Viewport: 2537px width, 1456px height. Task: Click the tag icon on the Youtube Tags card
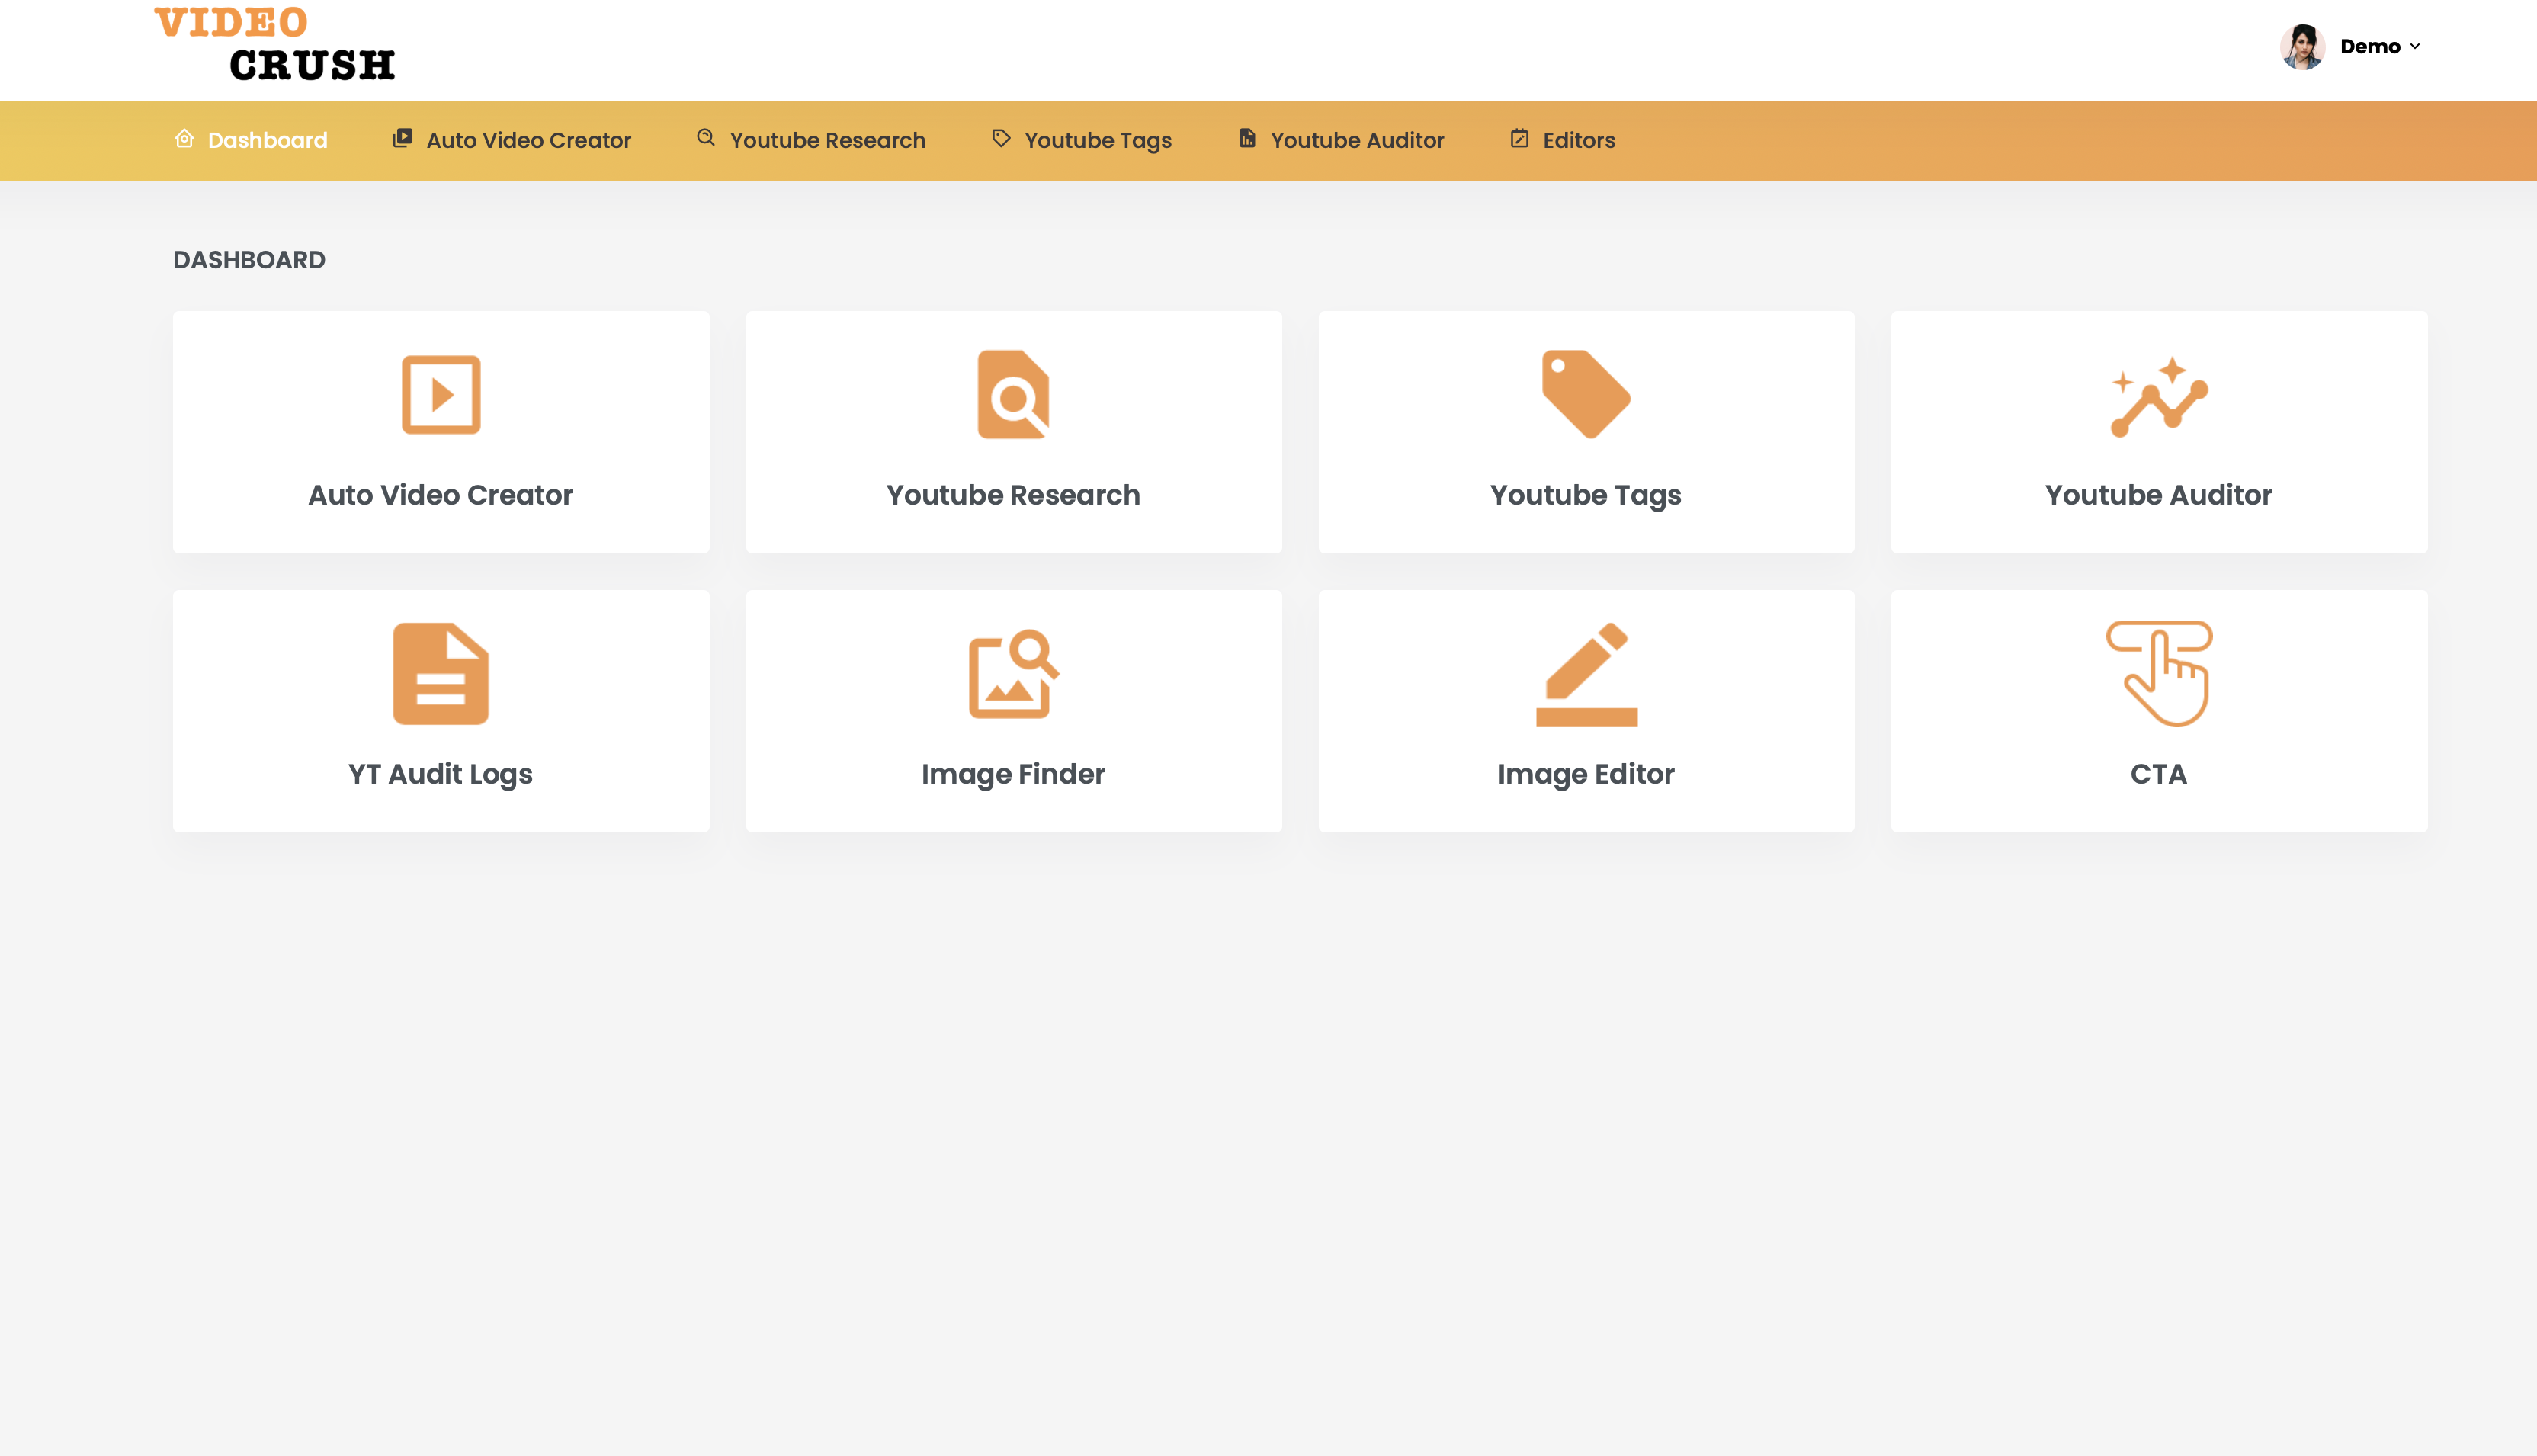1585,394
